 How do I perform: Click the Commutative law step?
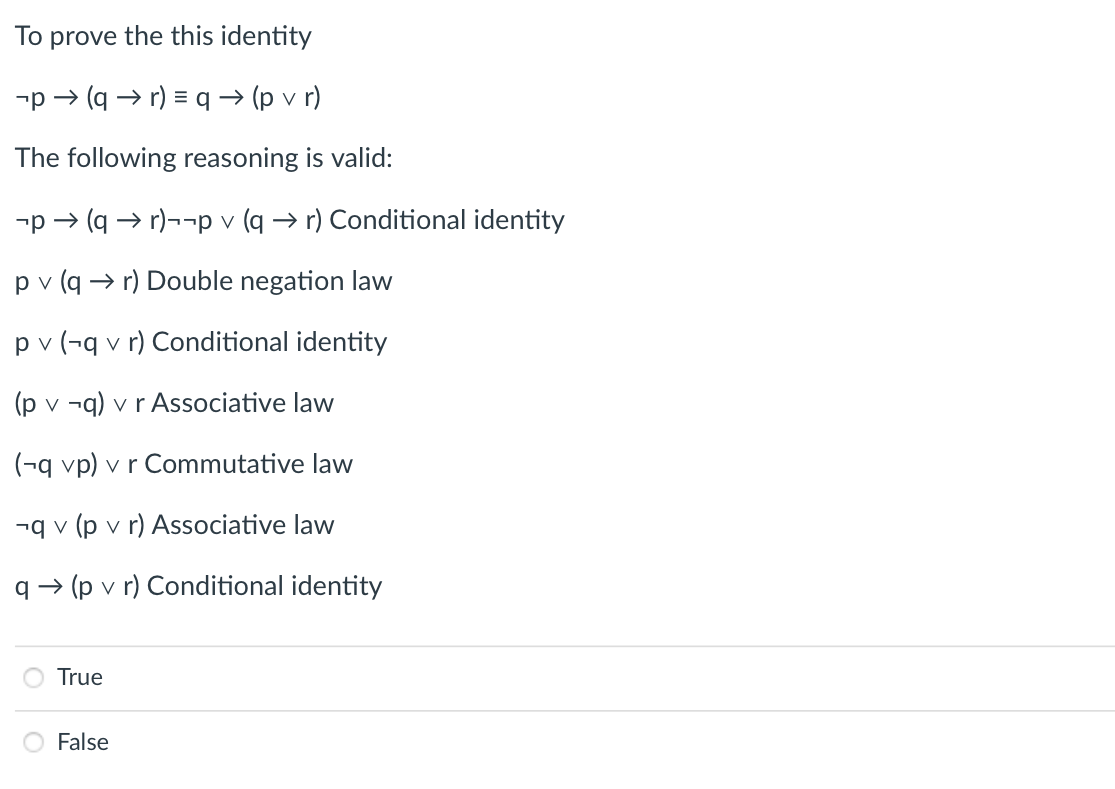pos(183,464)
